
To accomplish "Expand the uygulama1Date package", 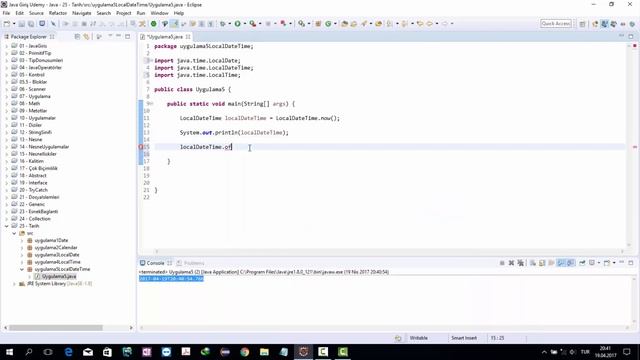I will coord(22,240).
